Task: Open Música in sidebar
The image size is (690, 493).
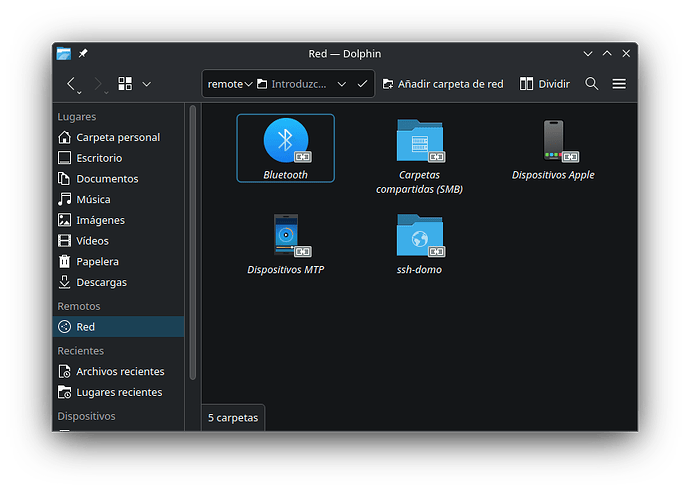Action: [118, 199]
